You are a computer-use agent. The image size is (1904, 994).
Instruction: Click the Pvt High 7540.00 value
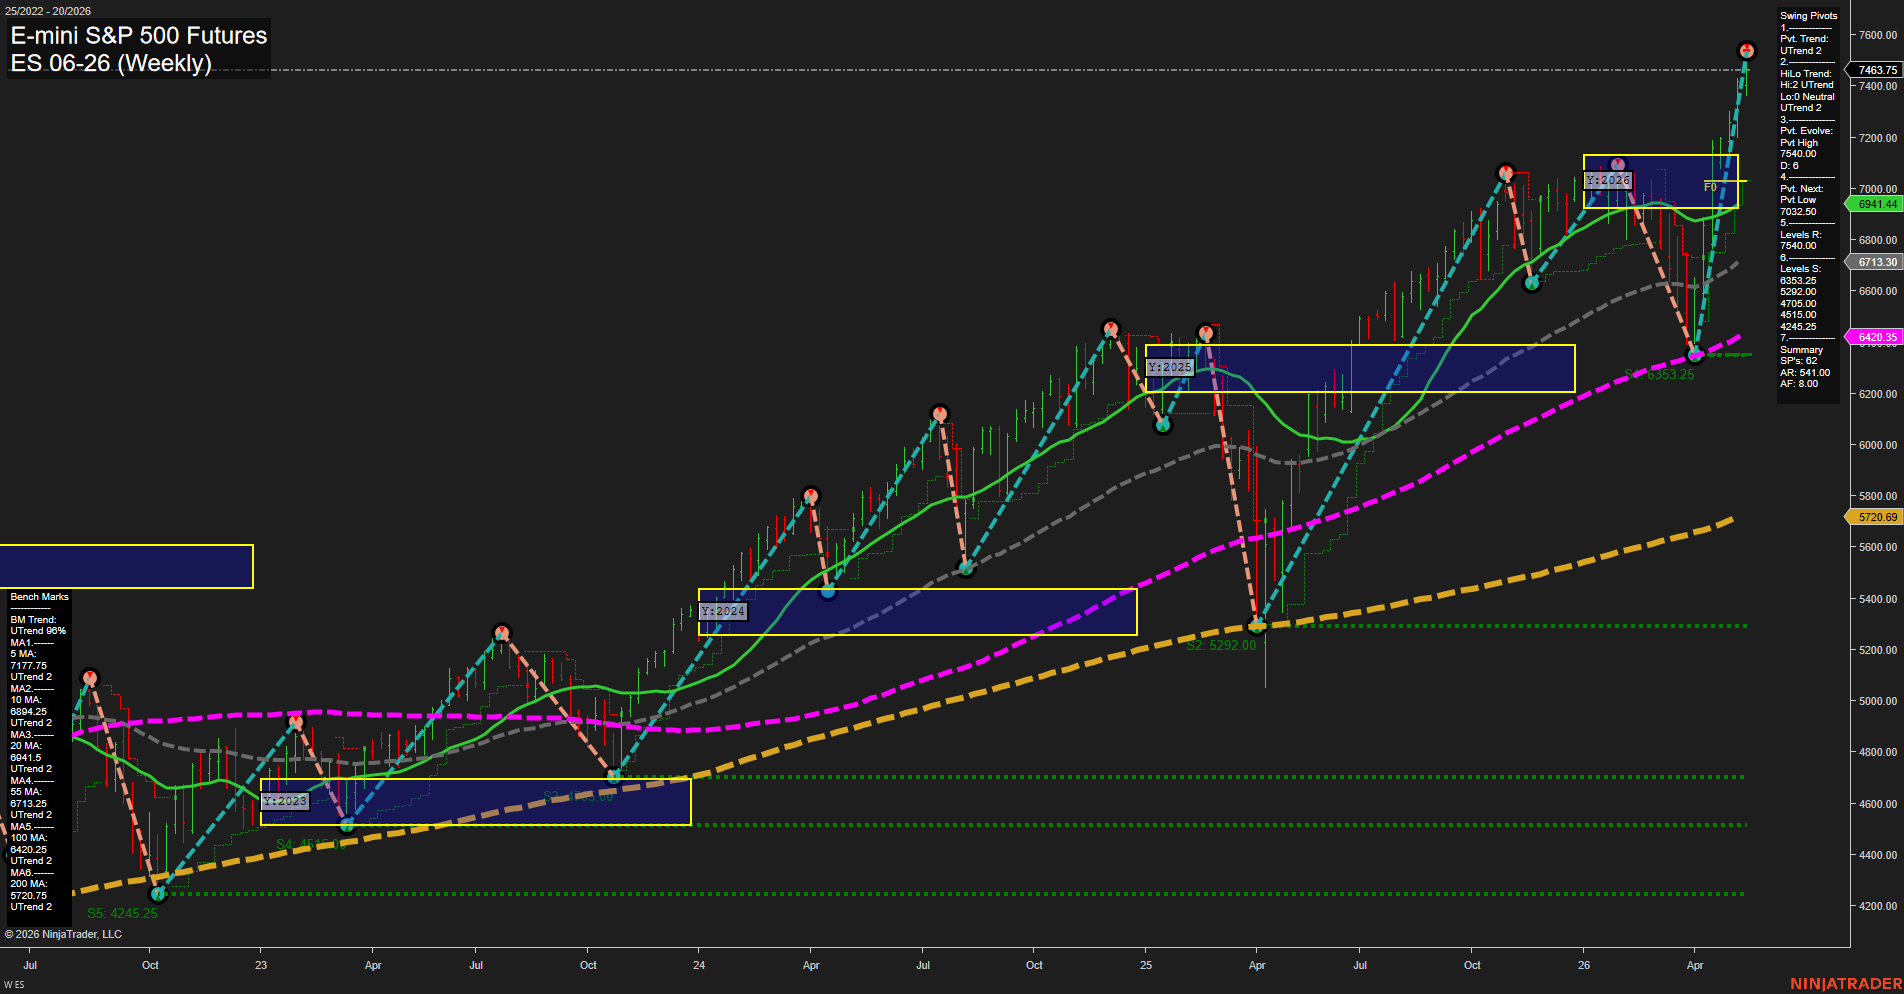click(1799, 148)
